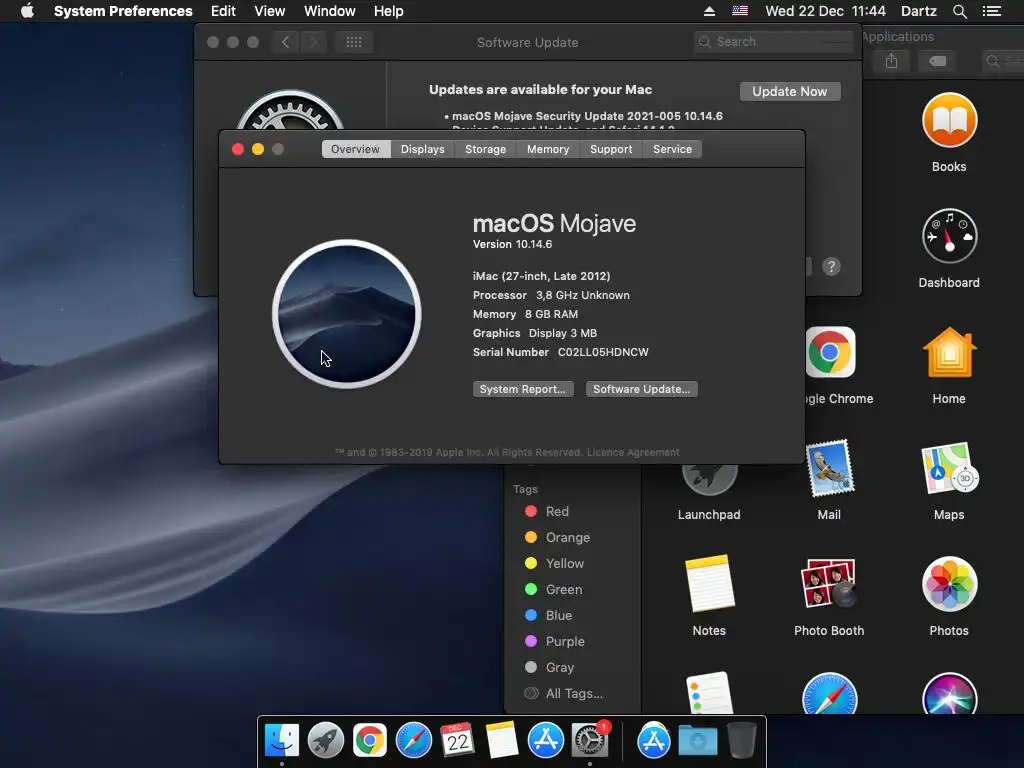Open the Maps app icon

949,469
